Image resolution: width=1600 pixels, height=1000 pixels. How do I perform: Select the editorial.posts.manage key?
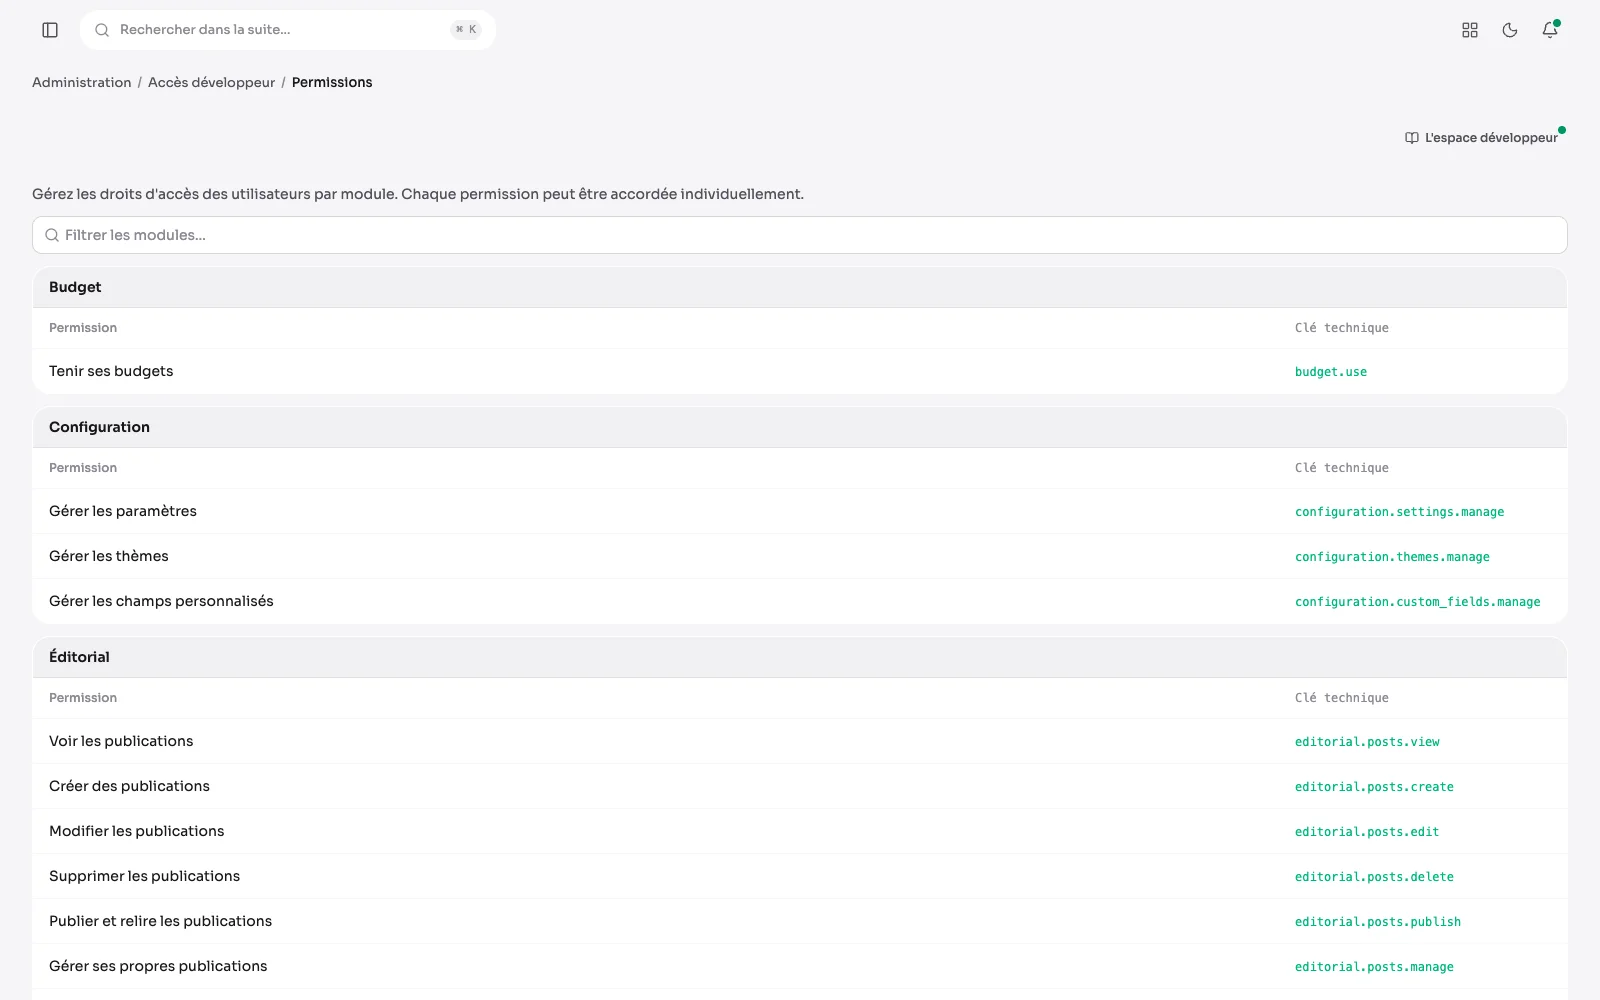(x=1374, y=967)
